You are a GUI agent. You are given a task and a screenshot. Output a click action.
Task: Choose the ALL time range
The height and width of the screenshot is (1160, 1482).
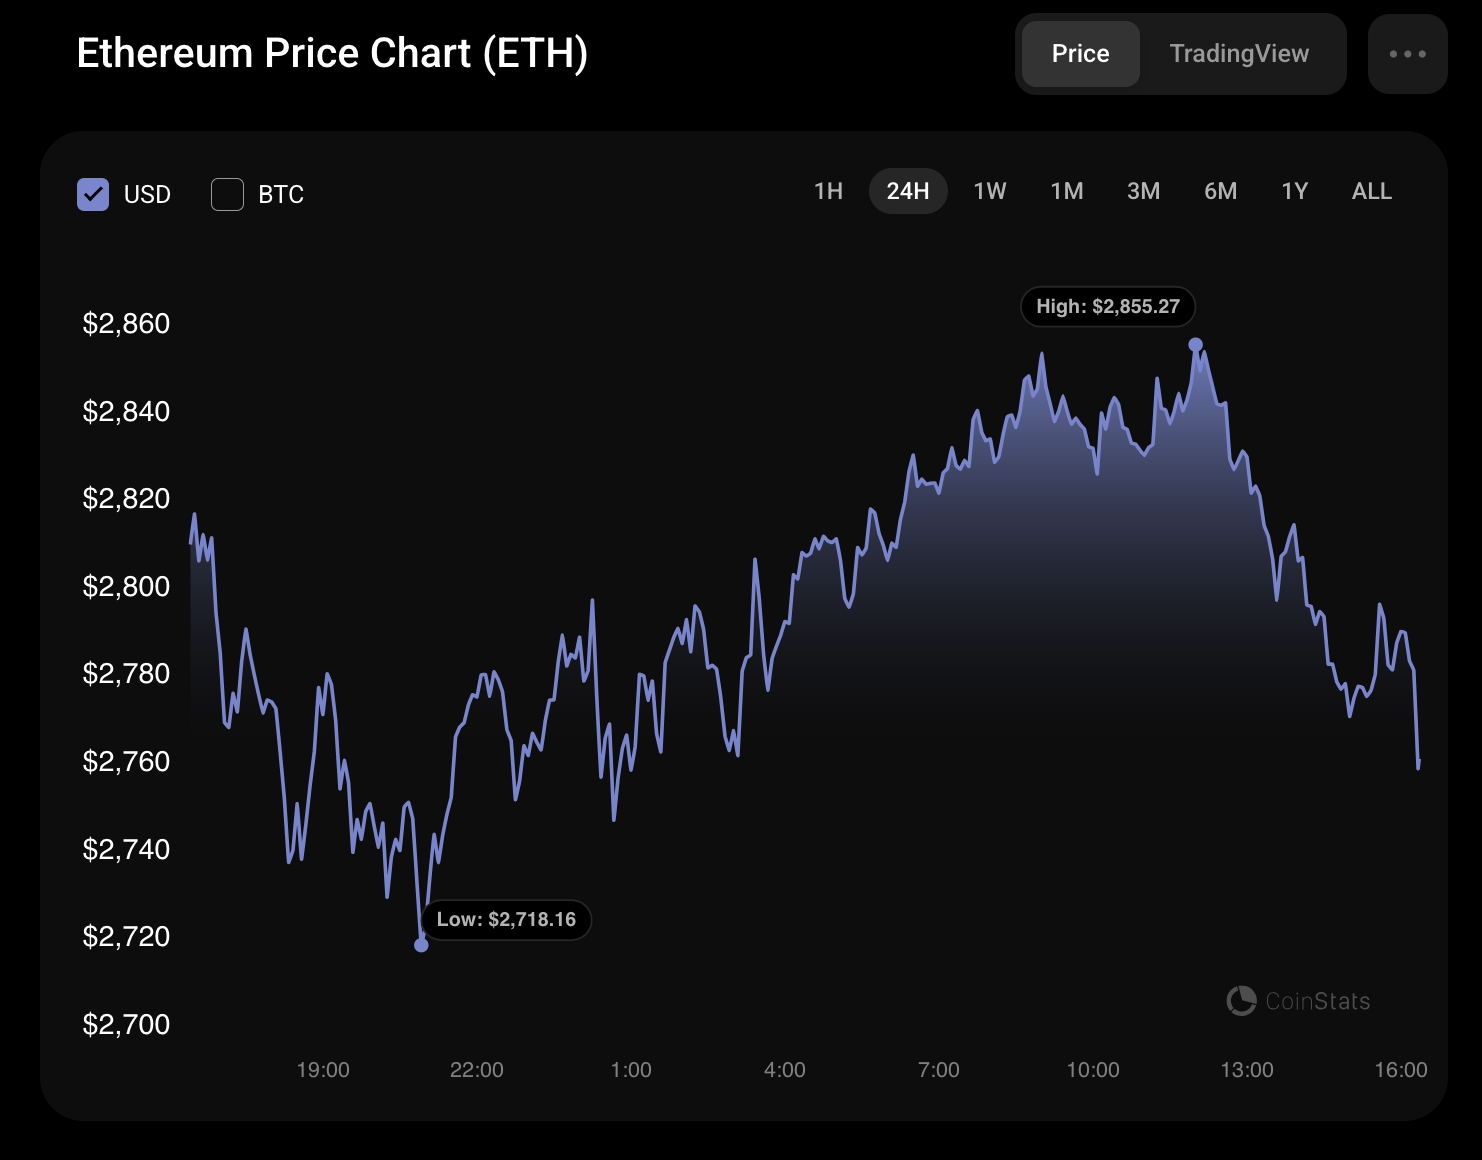[1372, 191]
